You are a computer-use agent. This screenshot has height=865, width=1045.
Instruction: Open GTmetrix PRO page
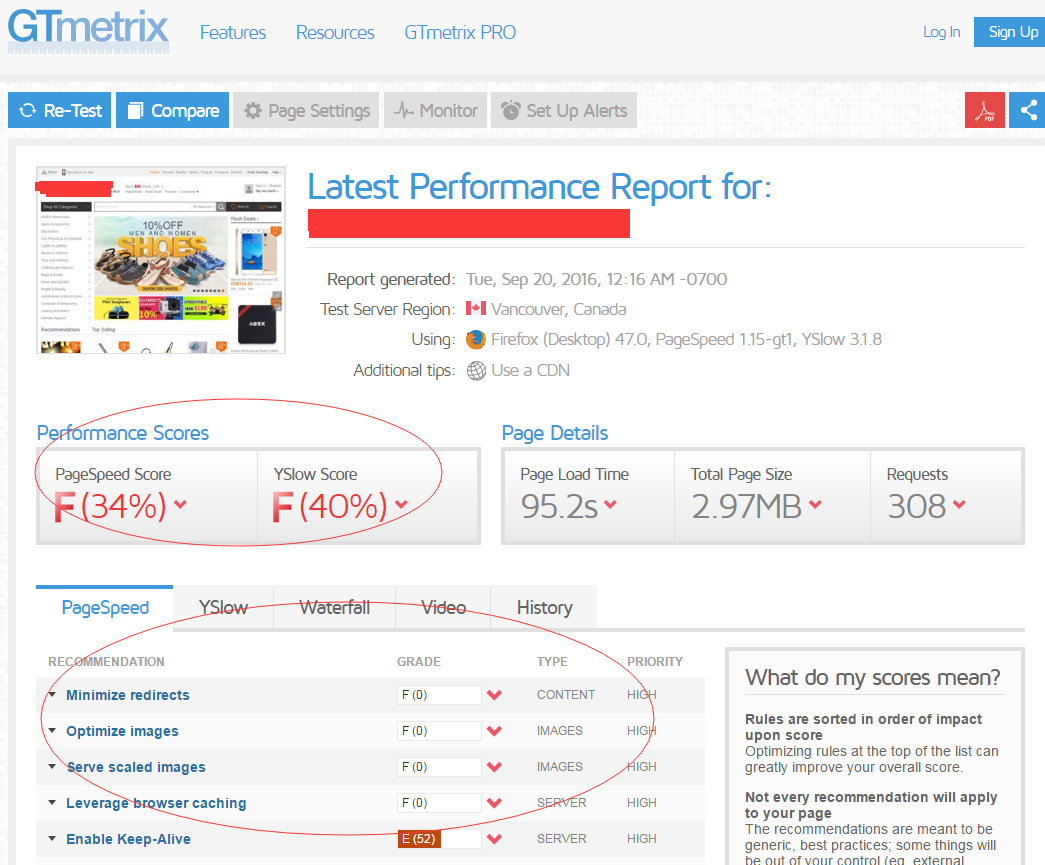point(460,32)
